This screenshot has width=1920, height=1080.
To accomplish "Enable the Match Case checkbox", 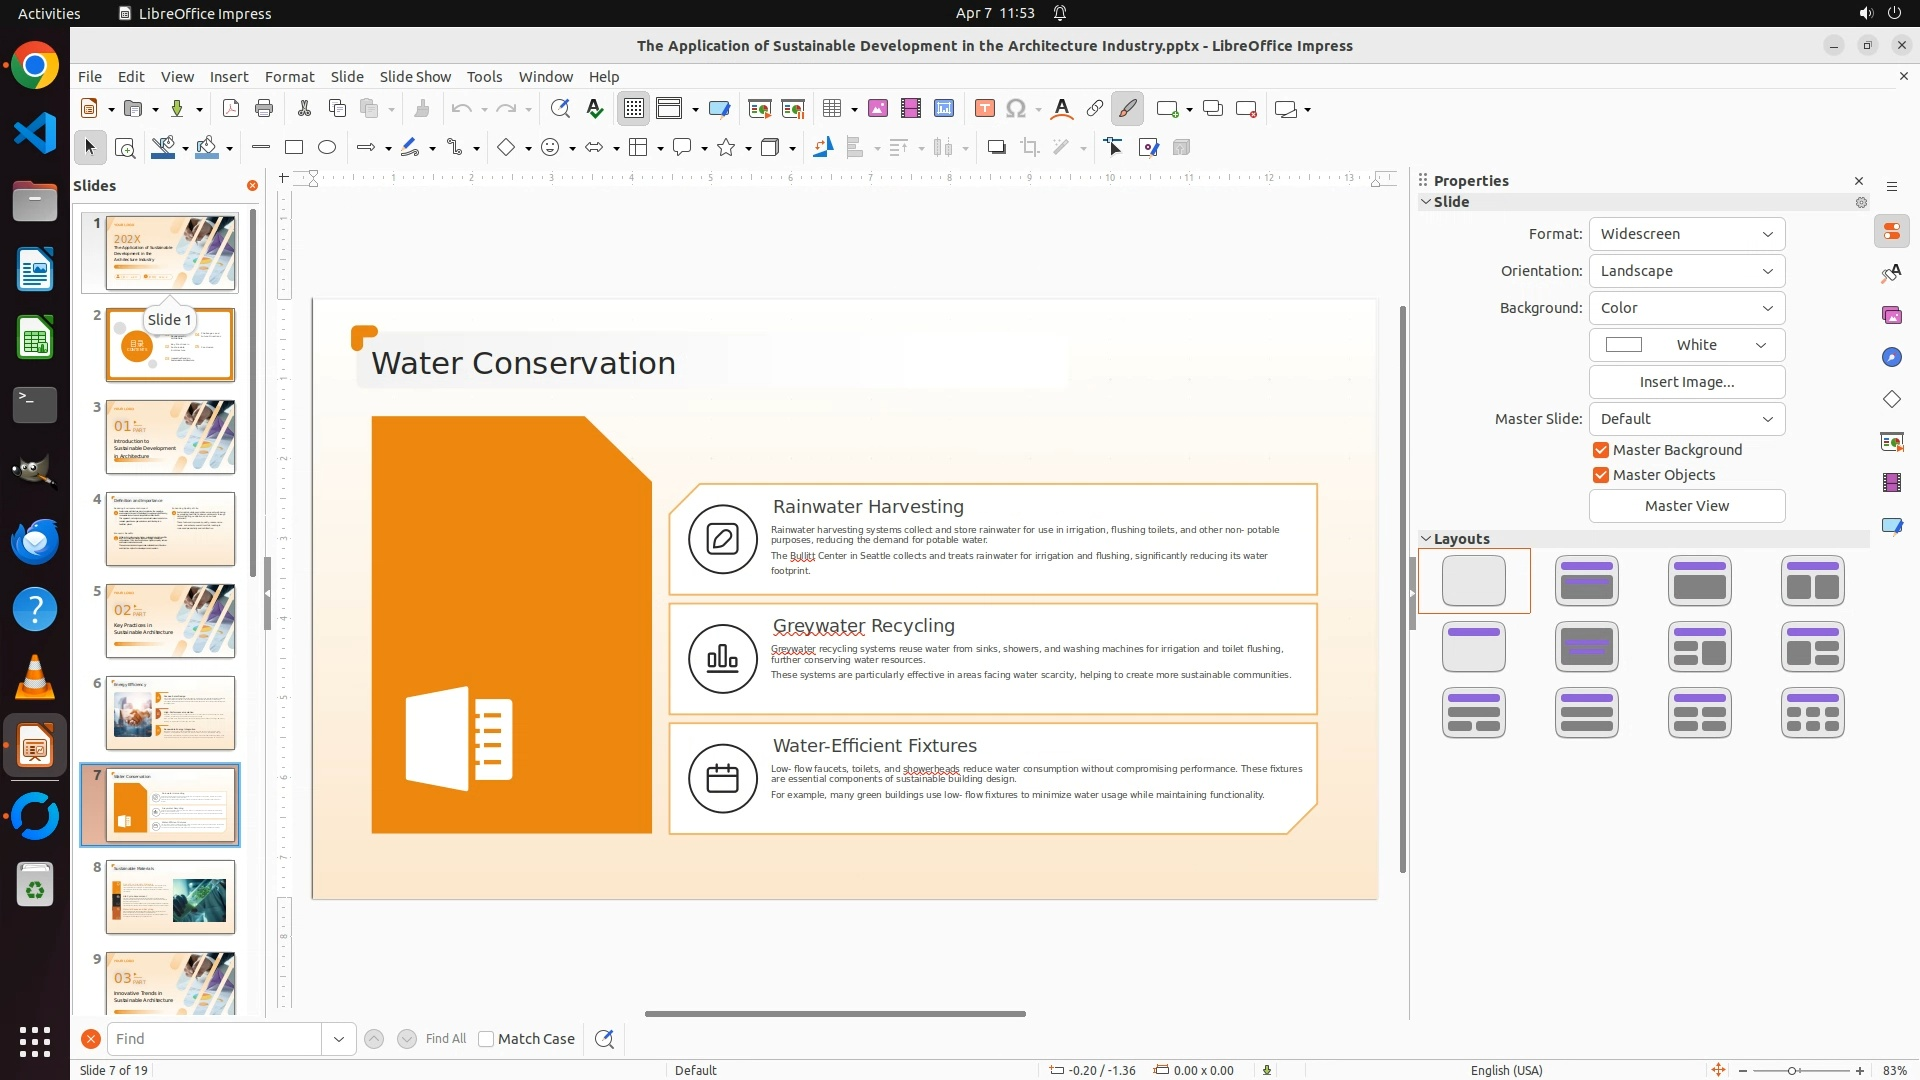I will click(486, 1039).
